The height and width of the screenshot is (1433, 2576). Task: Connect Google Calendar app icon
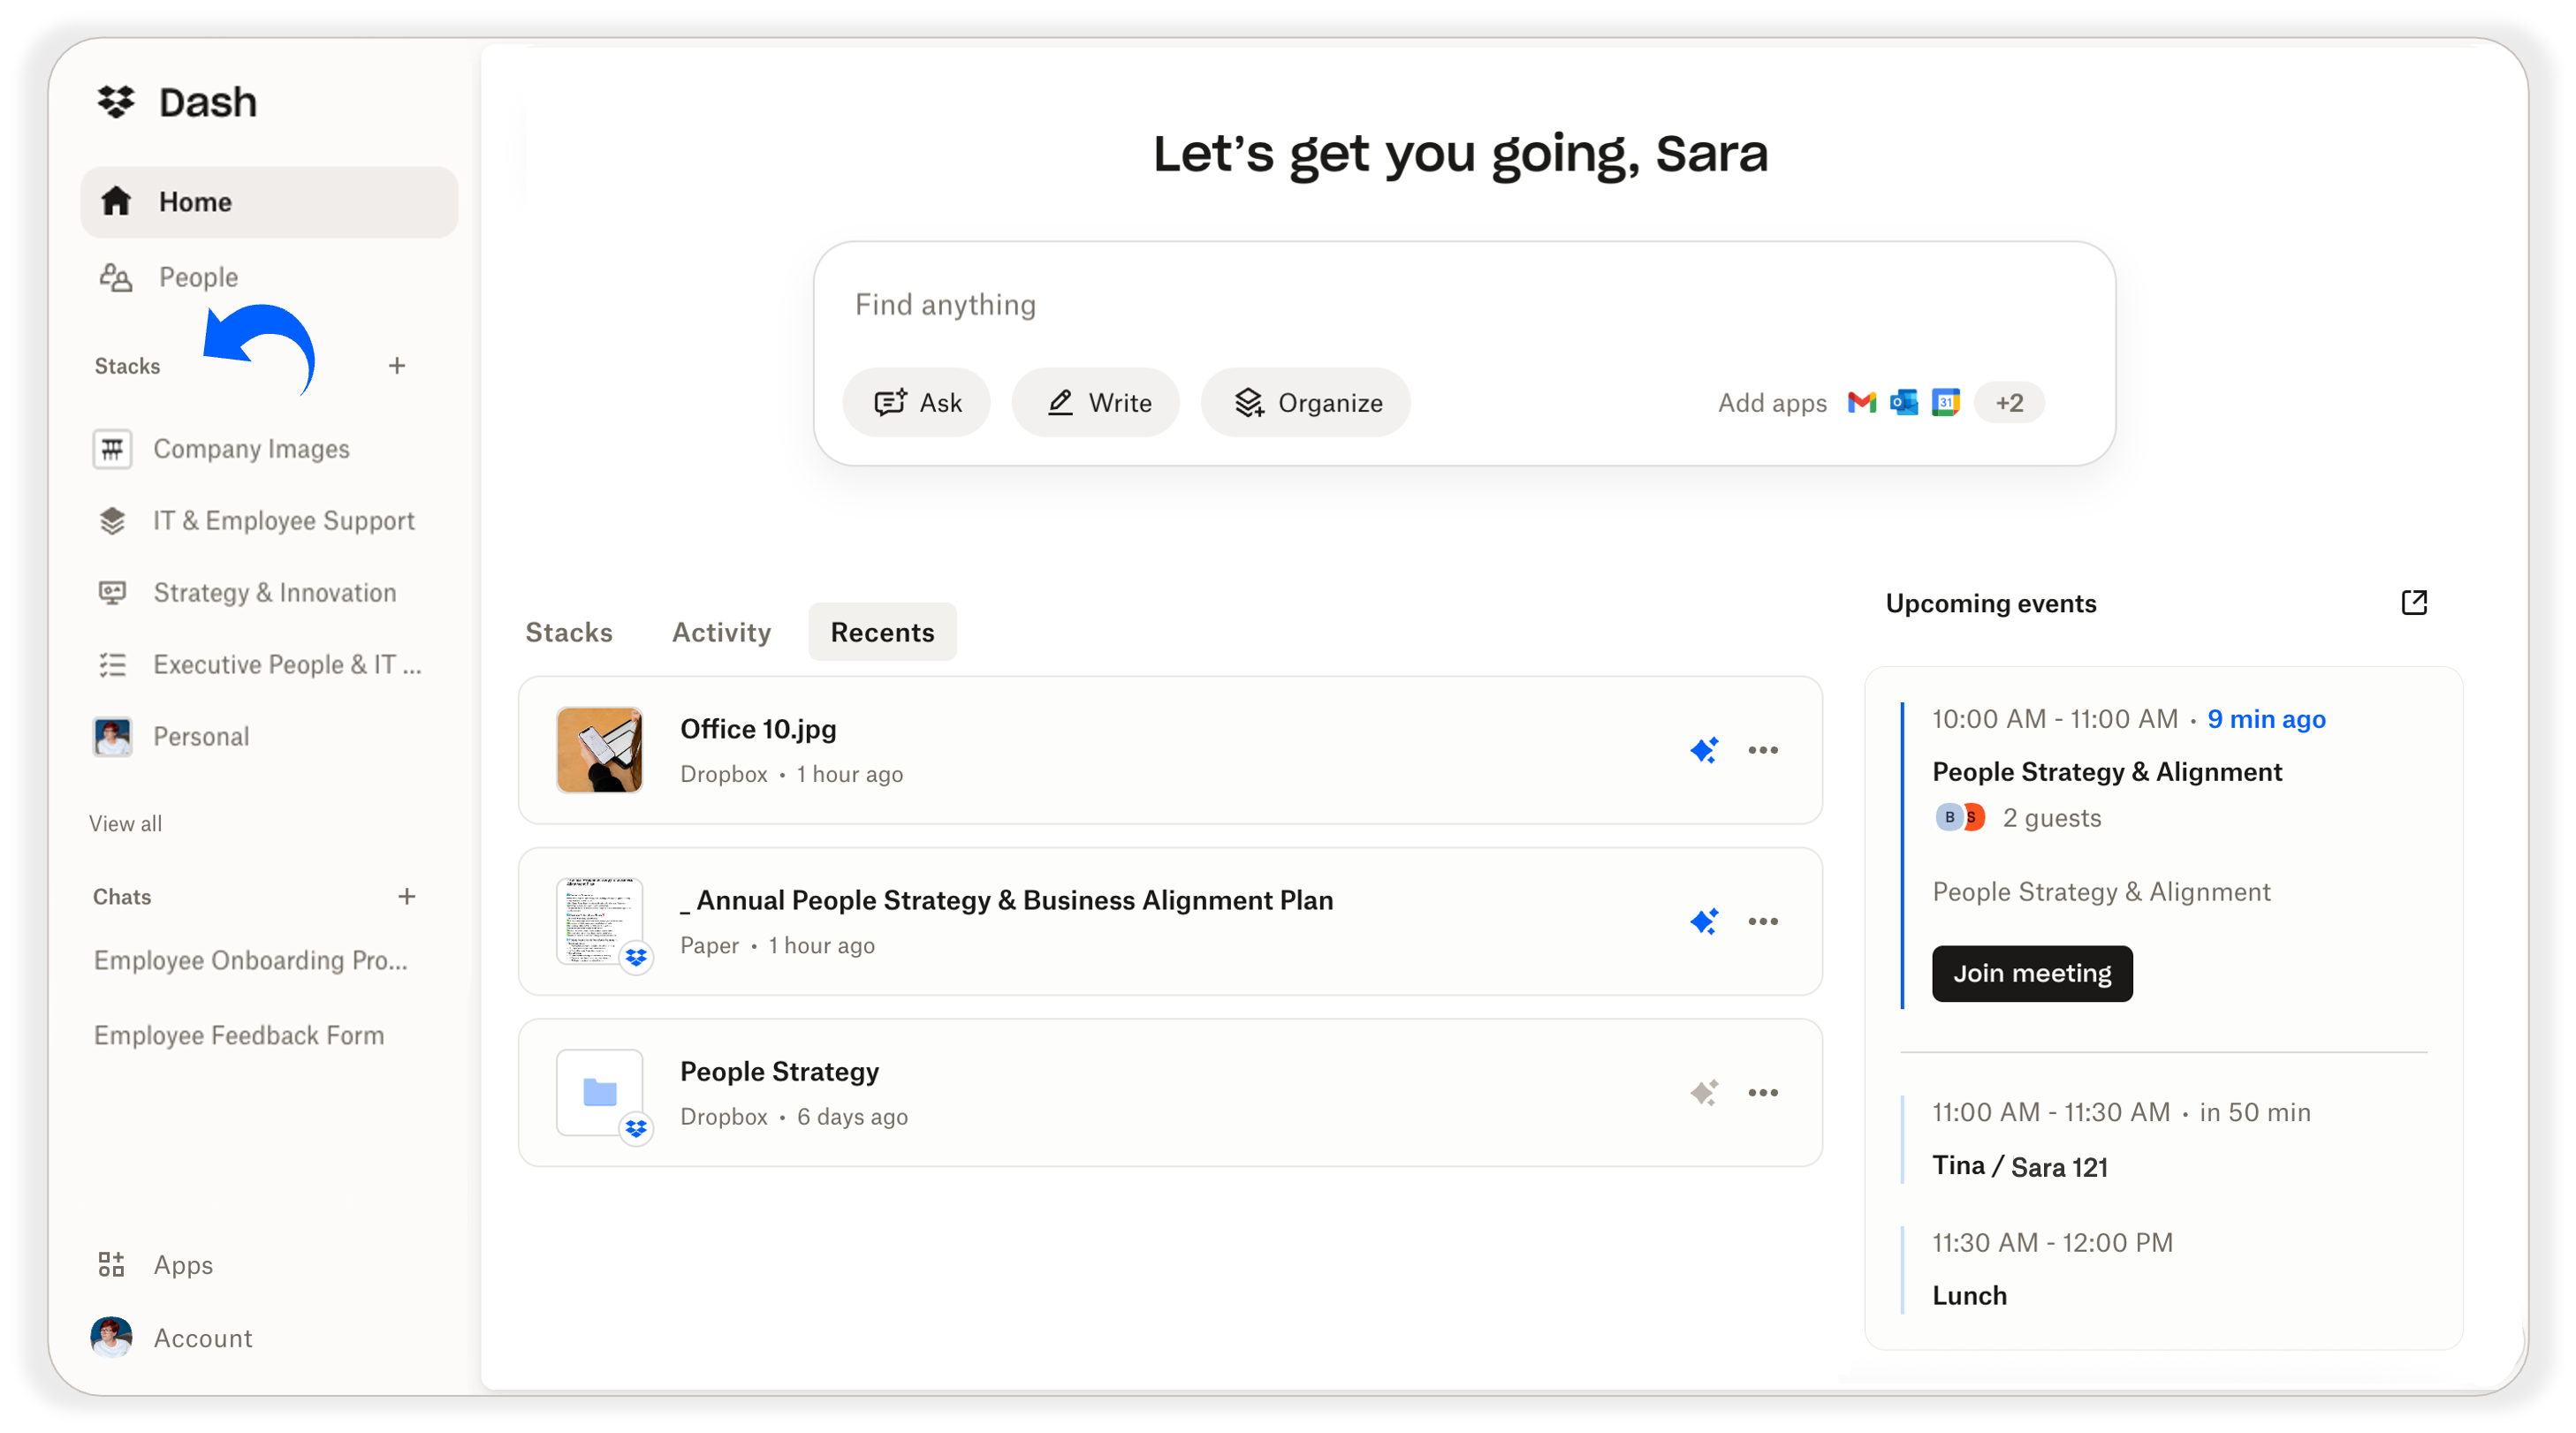[1945, 402]
